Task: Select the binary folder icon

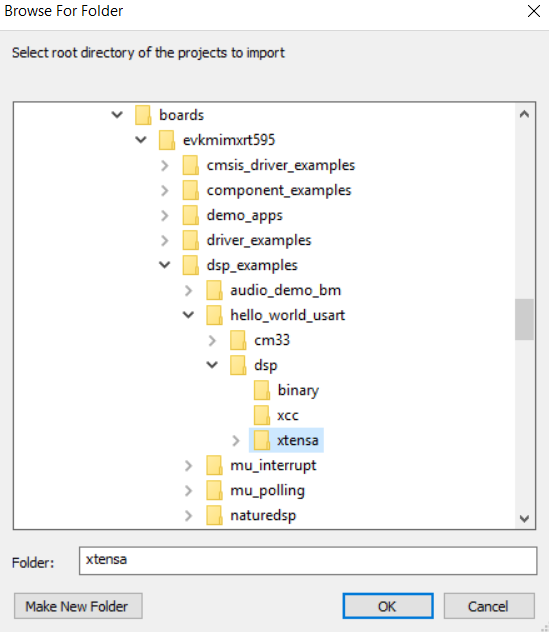Action: pyautogui.click(x=262, y=390)
